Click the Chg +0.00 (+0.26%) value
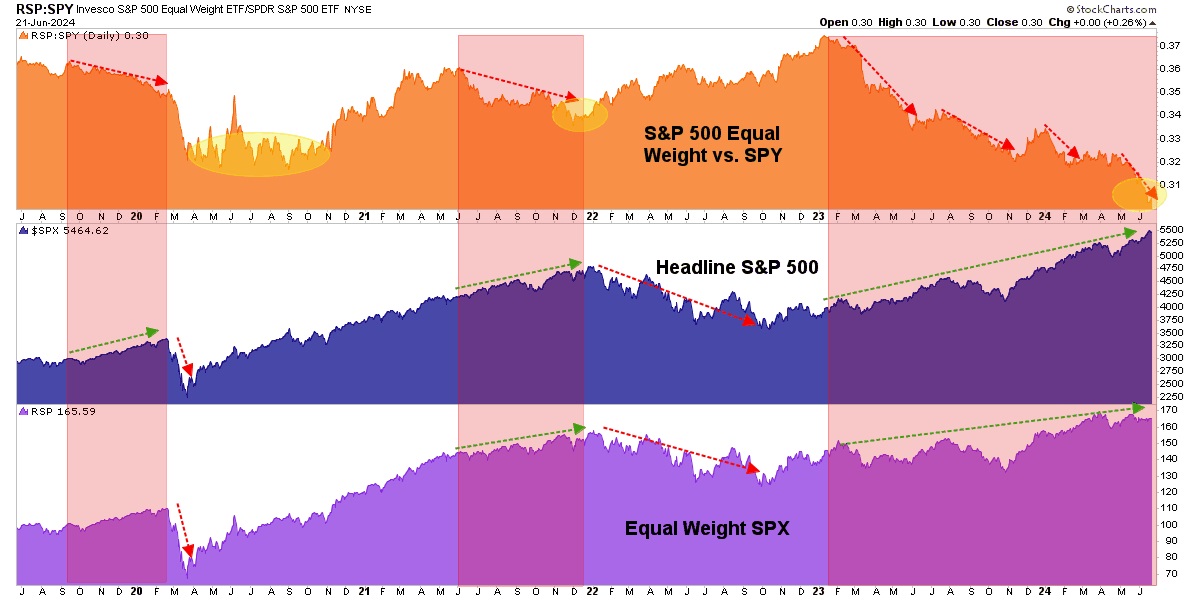1200x600 pixels. (1110, 23)
